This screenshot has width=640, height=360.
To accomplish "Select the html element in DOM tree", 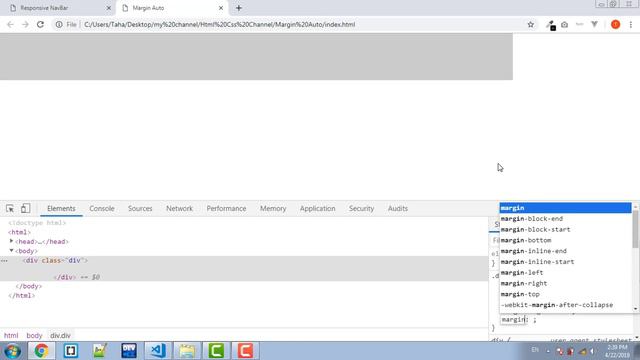I will click(x=20, y=232).
